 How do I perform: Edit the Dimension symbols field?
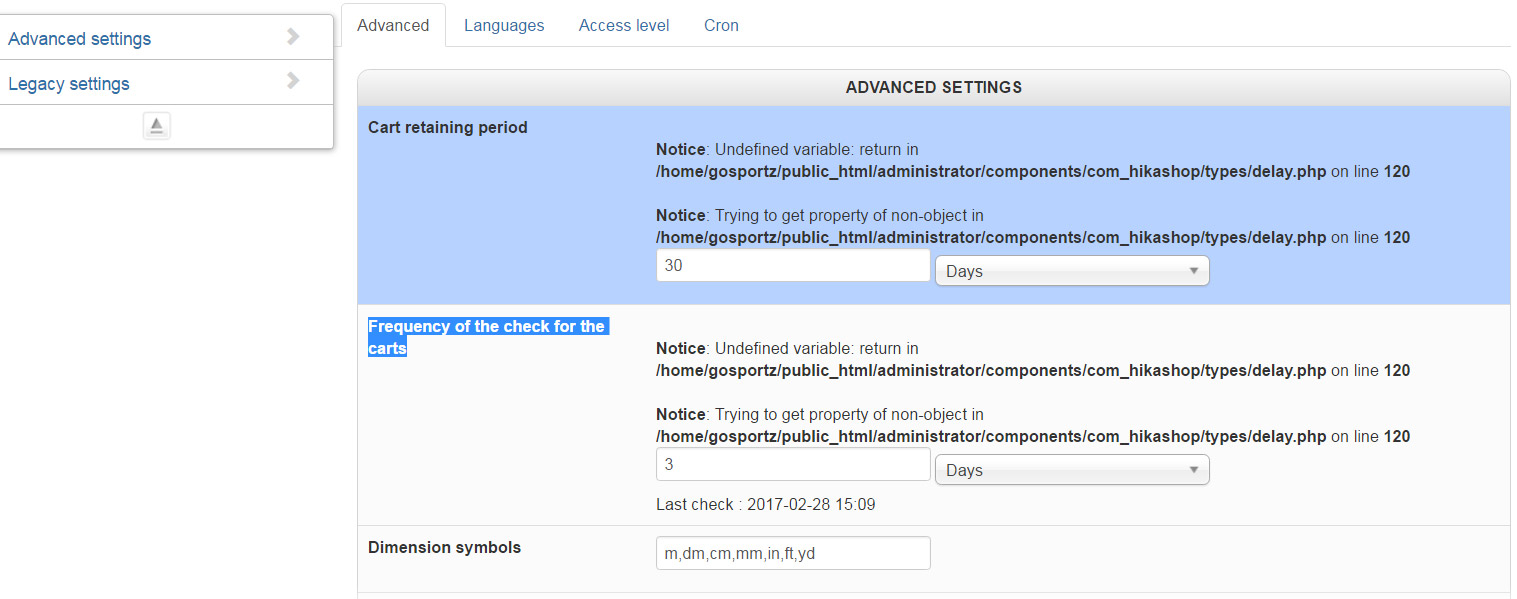pyautogui.click(x=793, y=553)
